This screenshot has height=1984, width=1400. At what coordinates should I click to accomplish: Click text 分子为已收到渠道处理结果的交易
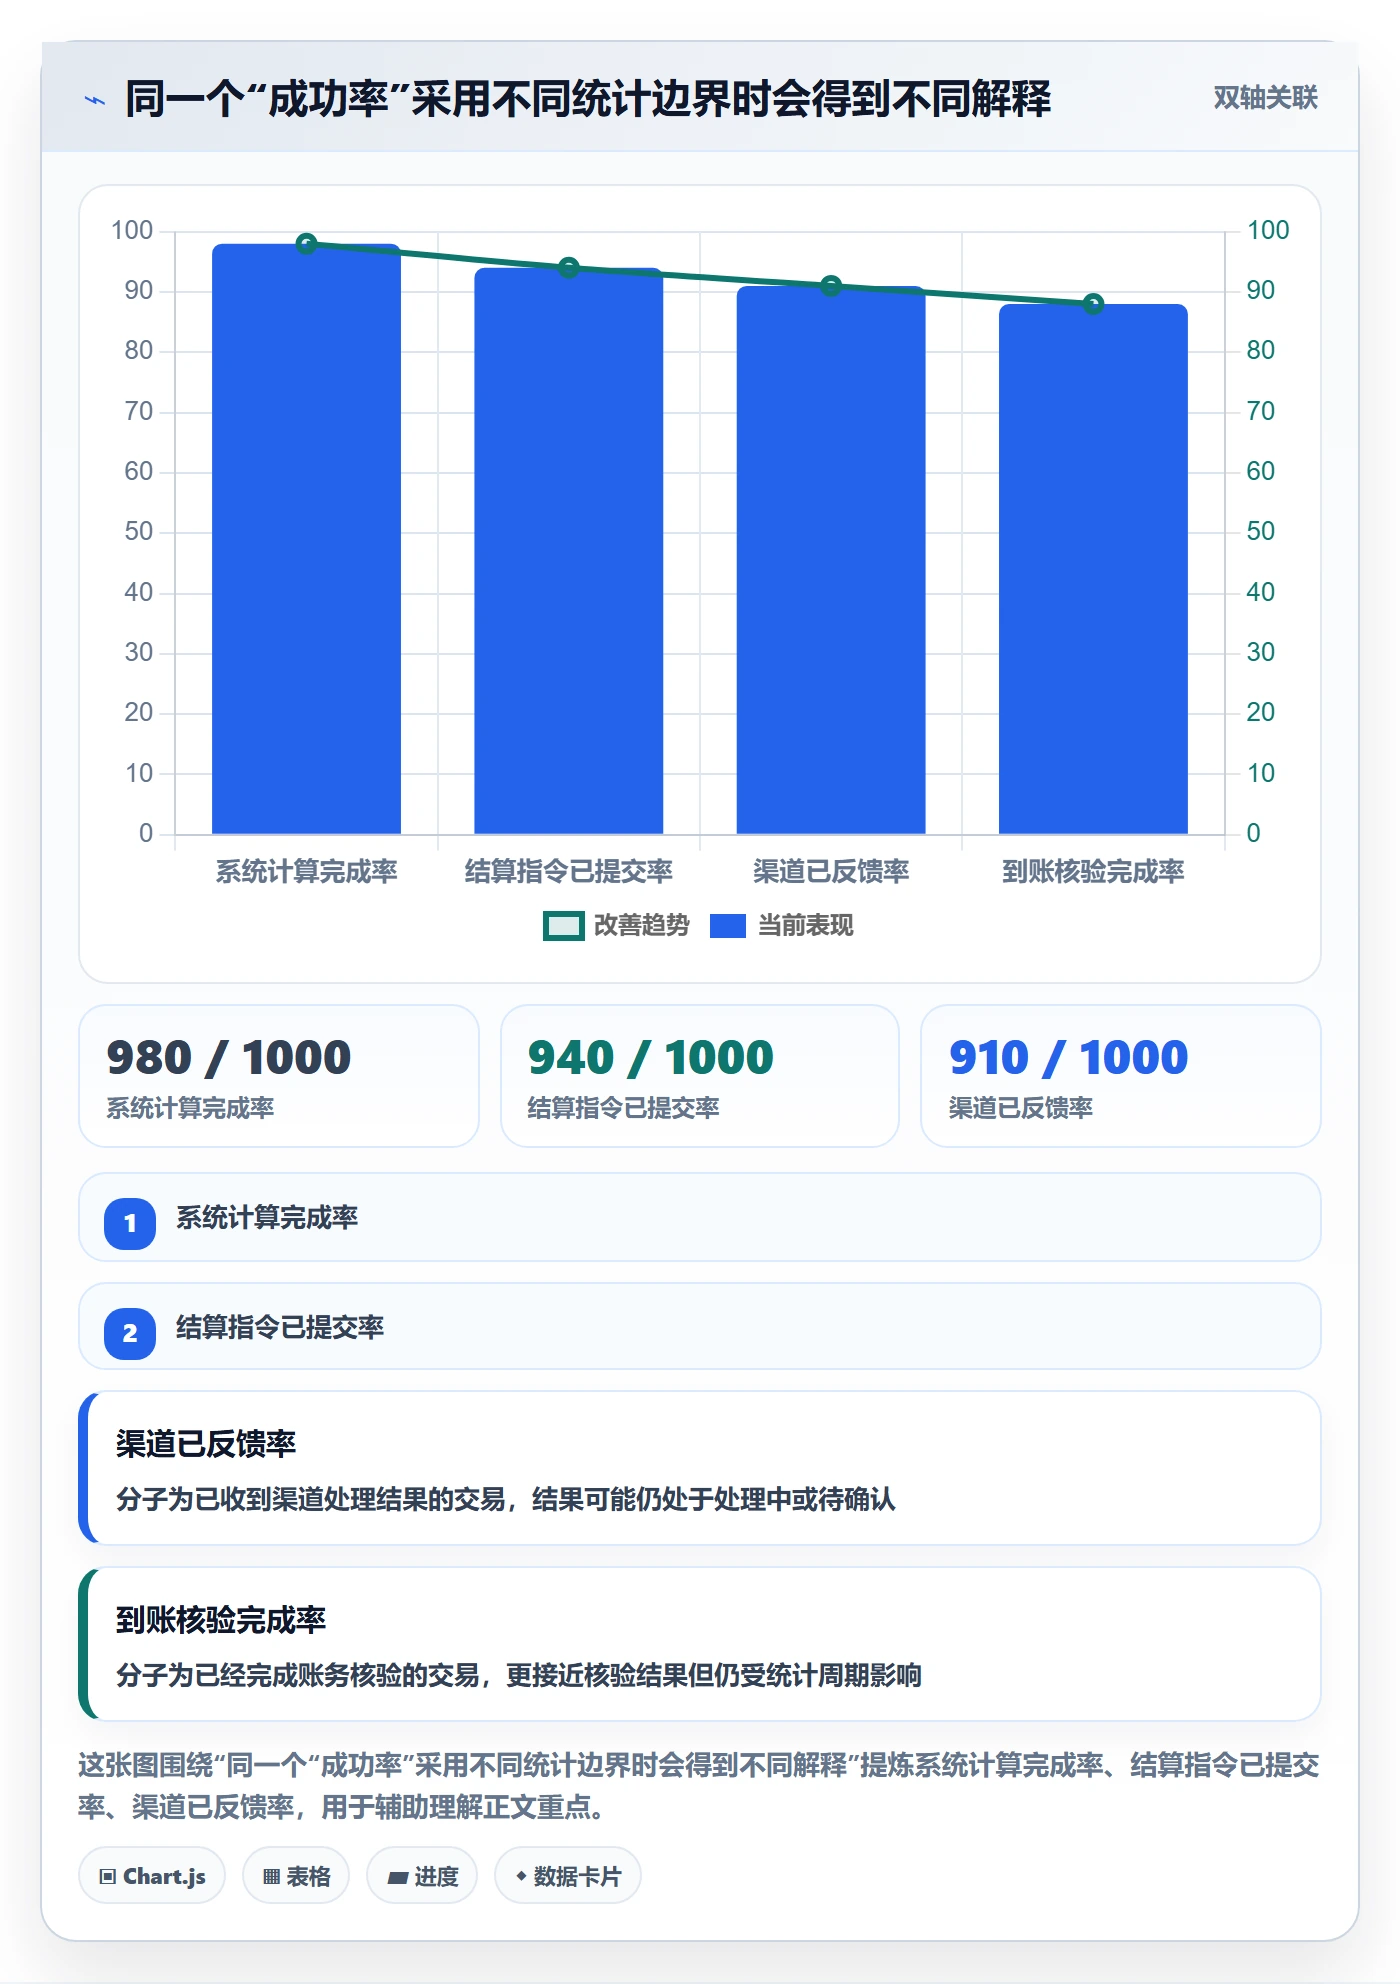coord(311,1499)
